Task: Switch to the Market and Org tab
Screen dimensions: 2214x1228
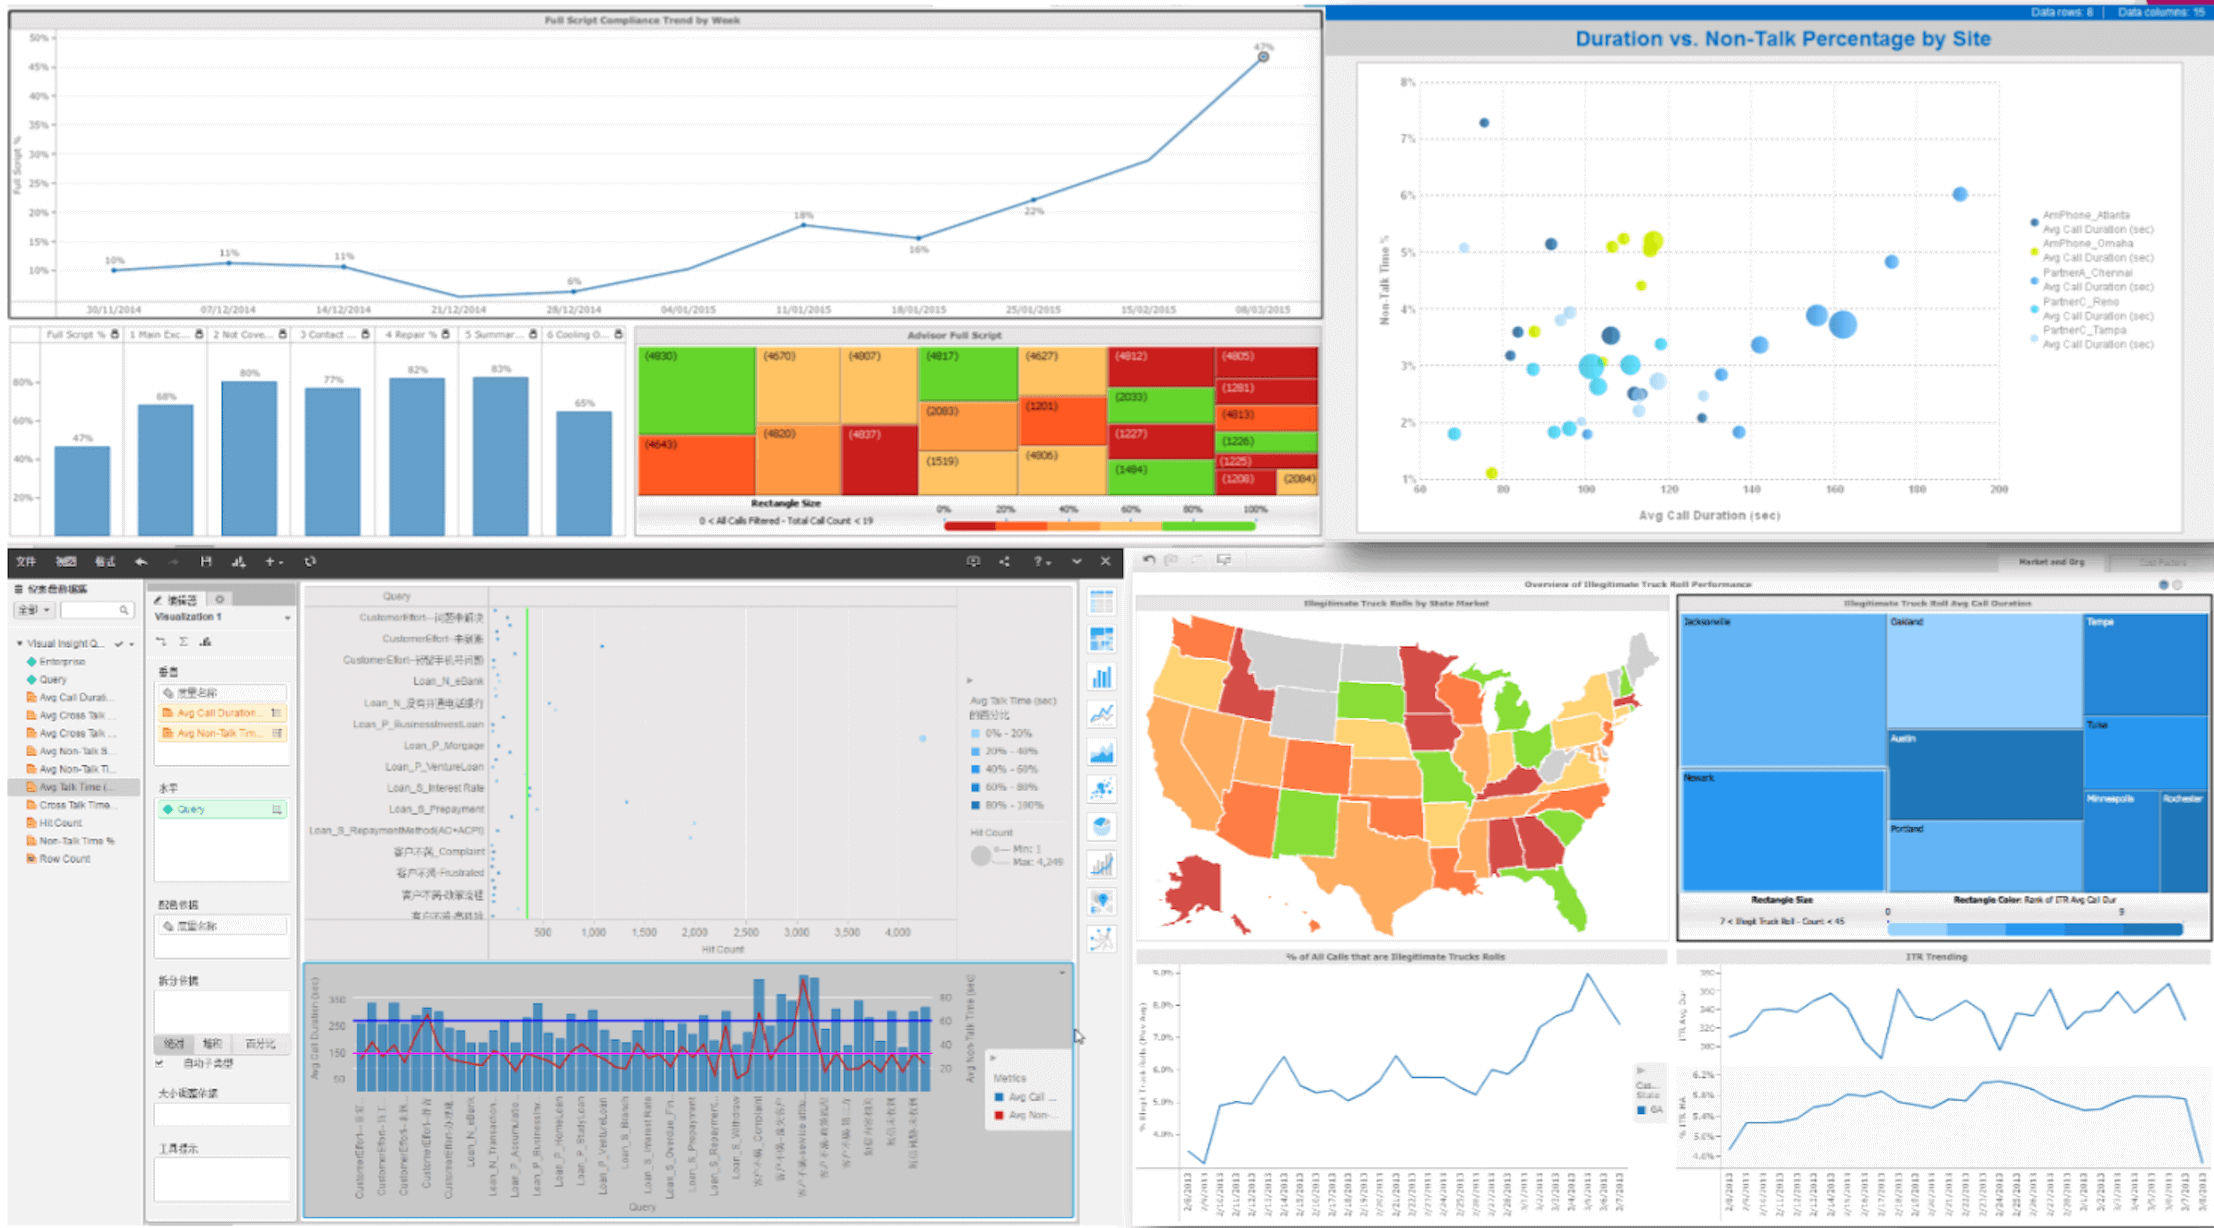Action: 2051,562
